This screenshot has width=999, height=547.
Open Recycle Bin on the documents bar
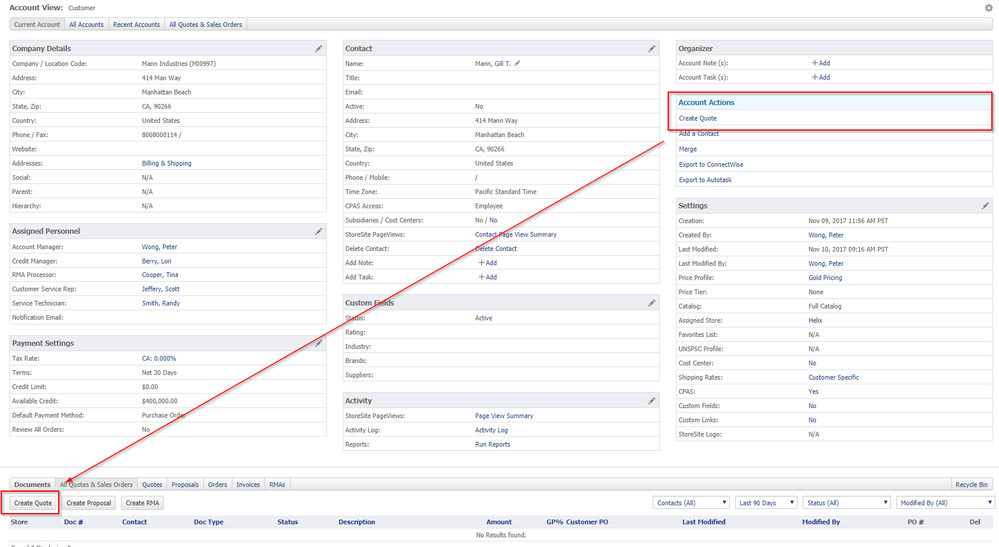971,485
